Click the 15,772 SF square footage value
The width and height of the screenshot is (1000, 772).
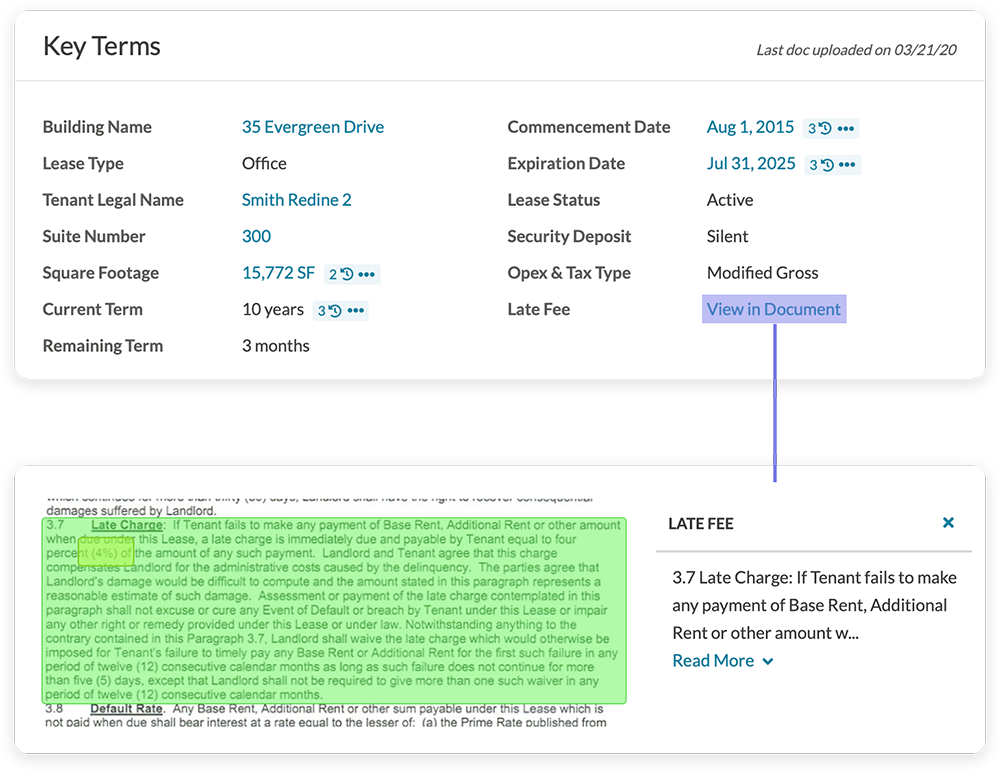click(x=278, y=273)
